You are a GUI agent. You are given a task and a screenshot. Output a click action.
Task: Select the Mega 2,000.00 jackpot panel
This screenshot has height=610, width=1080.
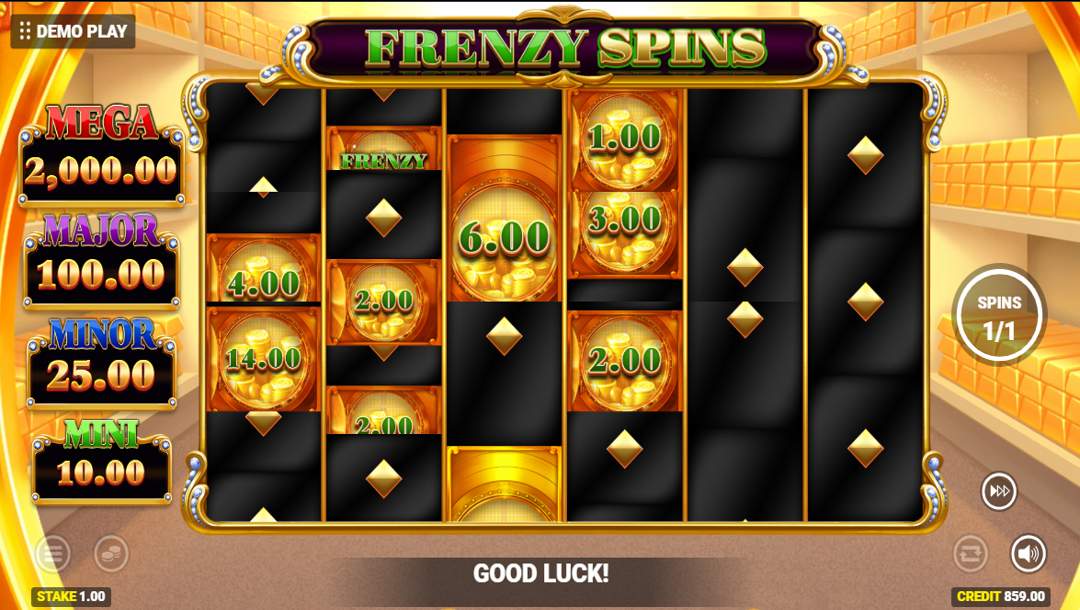pyautogui.click(x=102, y=156)
